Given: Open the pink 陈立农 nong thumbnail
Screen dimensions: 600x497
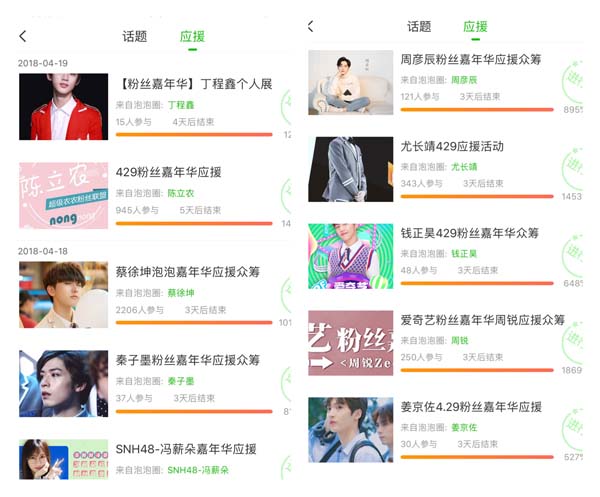Looking at the screenshot, I should coord(64,196).
